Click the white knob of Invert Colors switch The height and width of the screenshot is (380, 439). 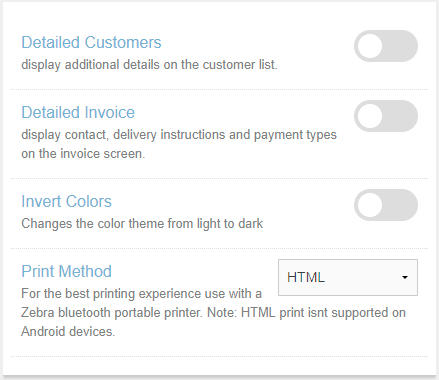coord(370,205)
